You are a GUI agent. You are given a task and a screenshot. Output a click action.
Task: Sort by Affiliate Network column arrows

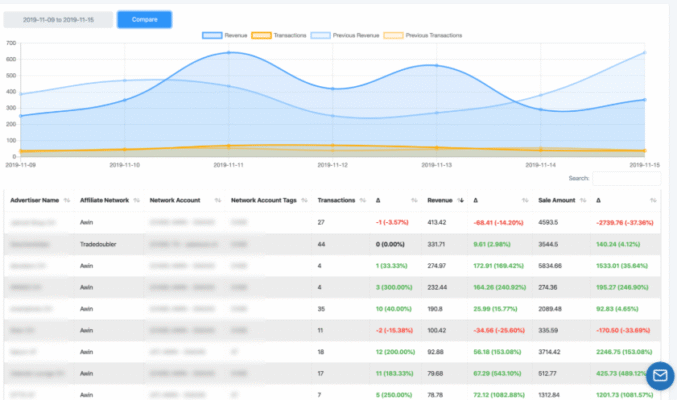click(x=138, y=200)
